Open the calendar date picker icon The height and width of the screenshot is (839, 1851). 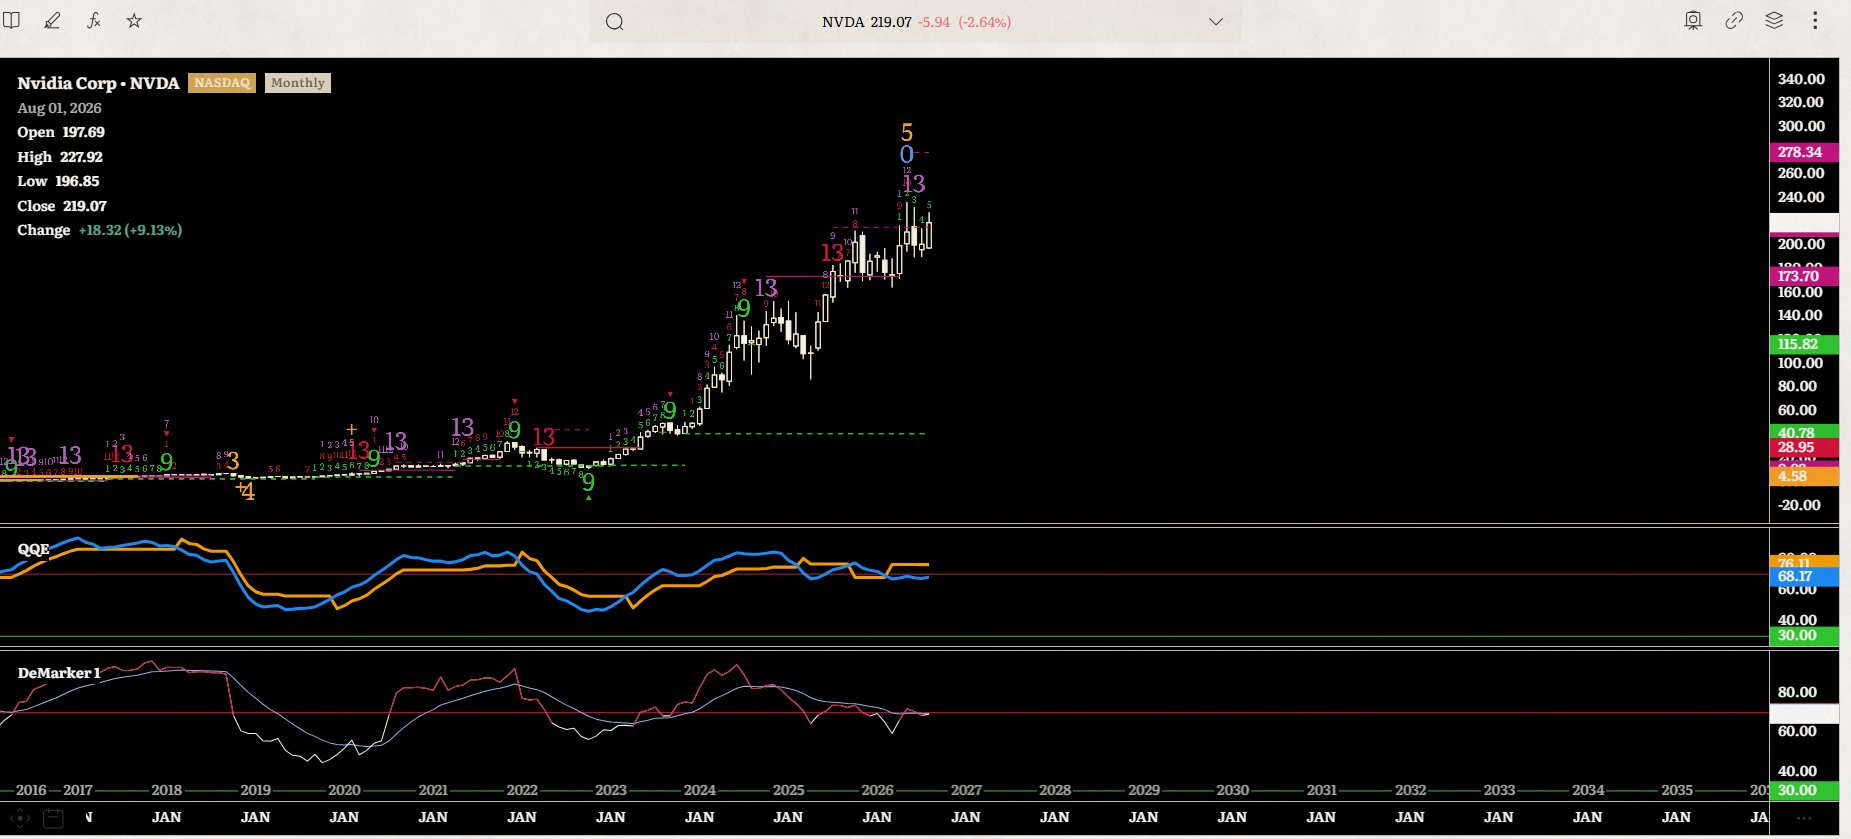[x=54, y=818]
